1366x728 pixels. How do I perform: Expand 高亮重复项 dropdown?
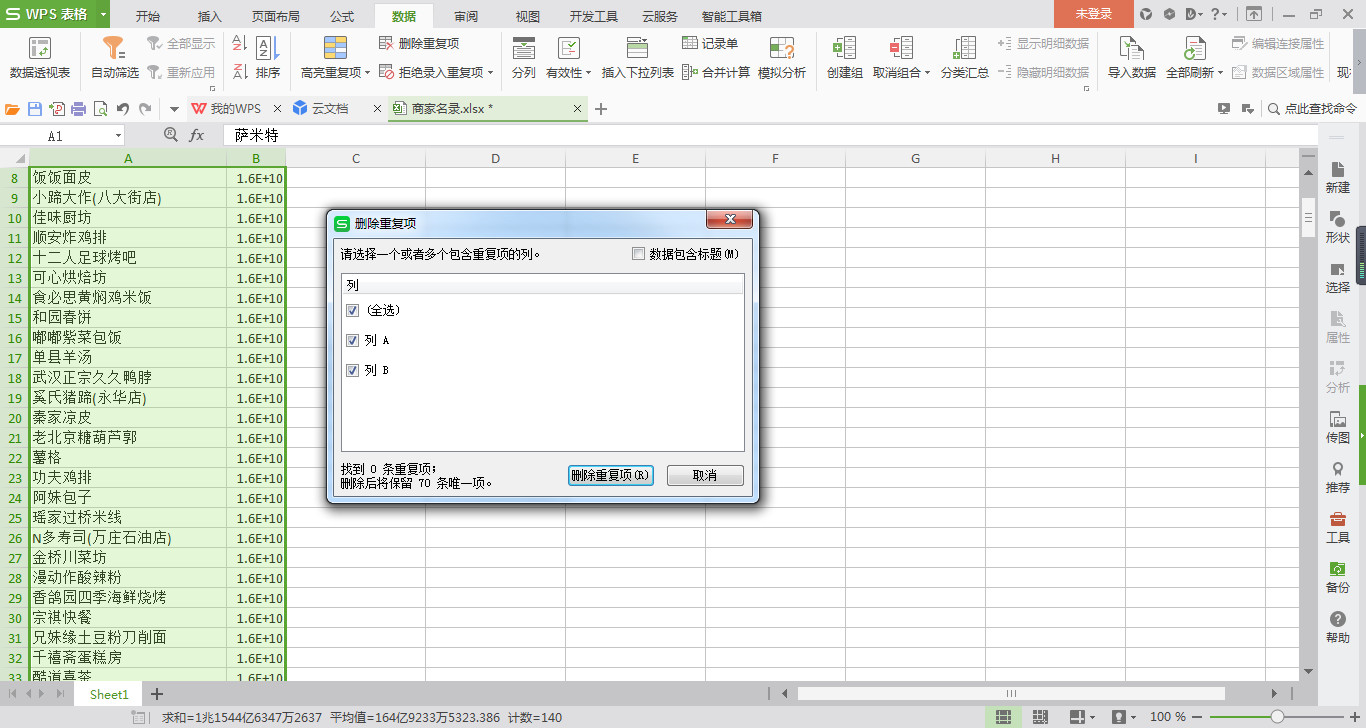point(367,73)
